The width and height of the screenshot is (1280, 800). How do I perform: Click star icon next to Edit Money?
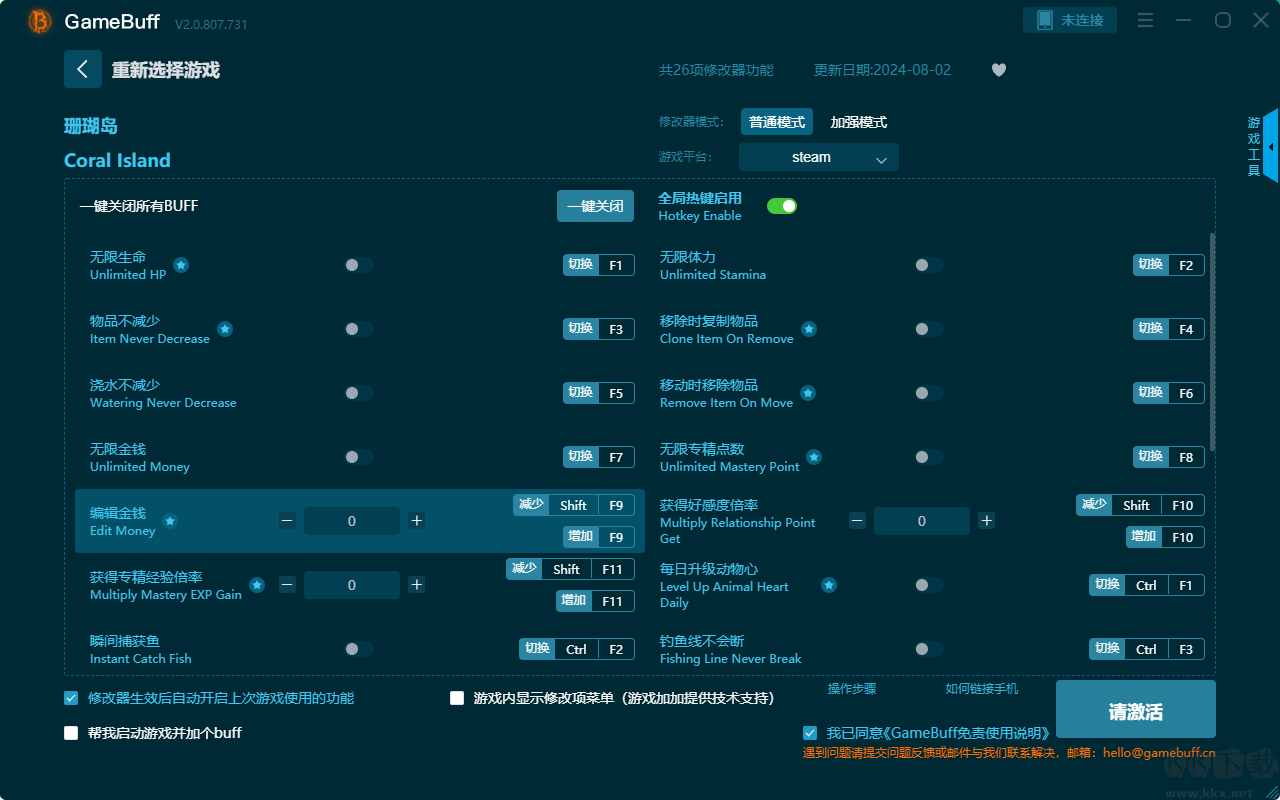point(170,521)
